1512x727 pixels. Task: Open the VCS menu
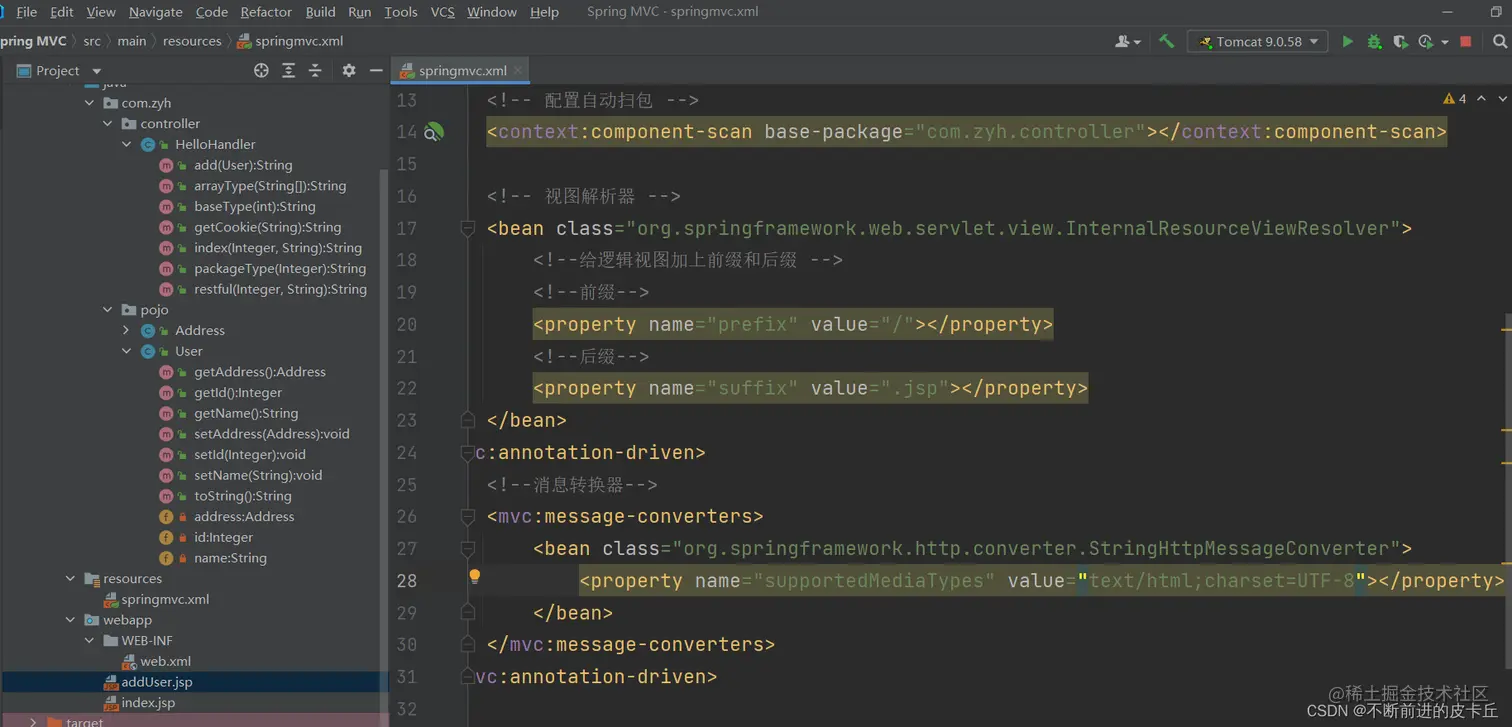442,12
